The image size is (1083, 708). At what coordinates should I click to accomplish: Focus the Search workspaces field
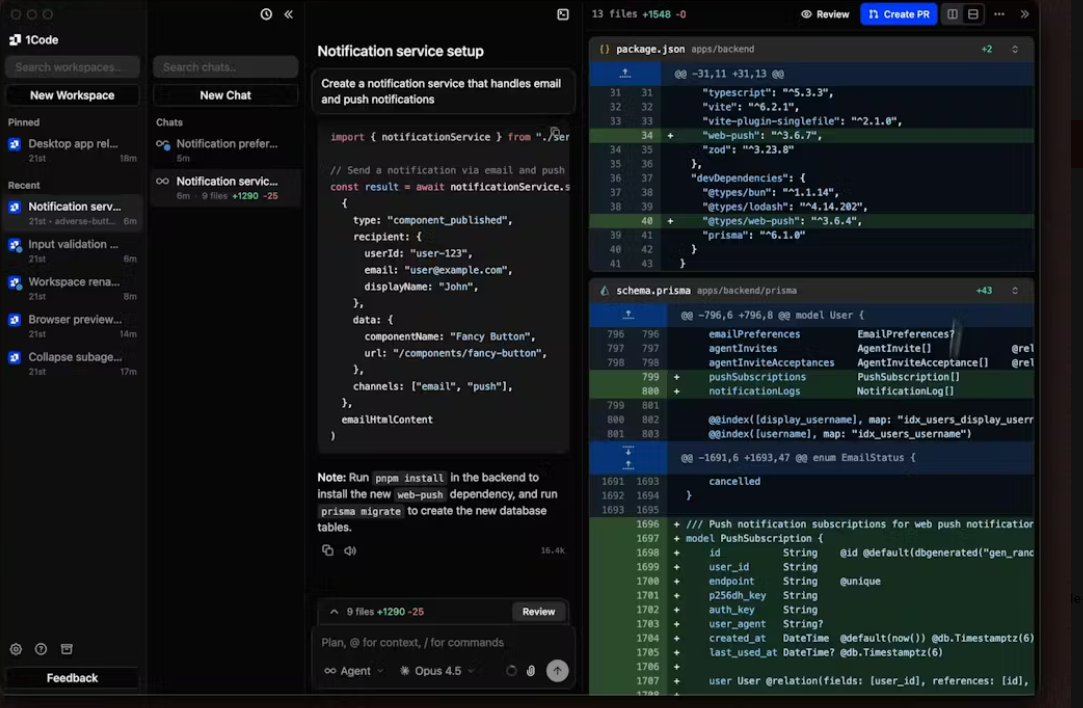tap(72, 67)
